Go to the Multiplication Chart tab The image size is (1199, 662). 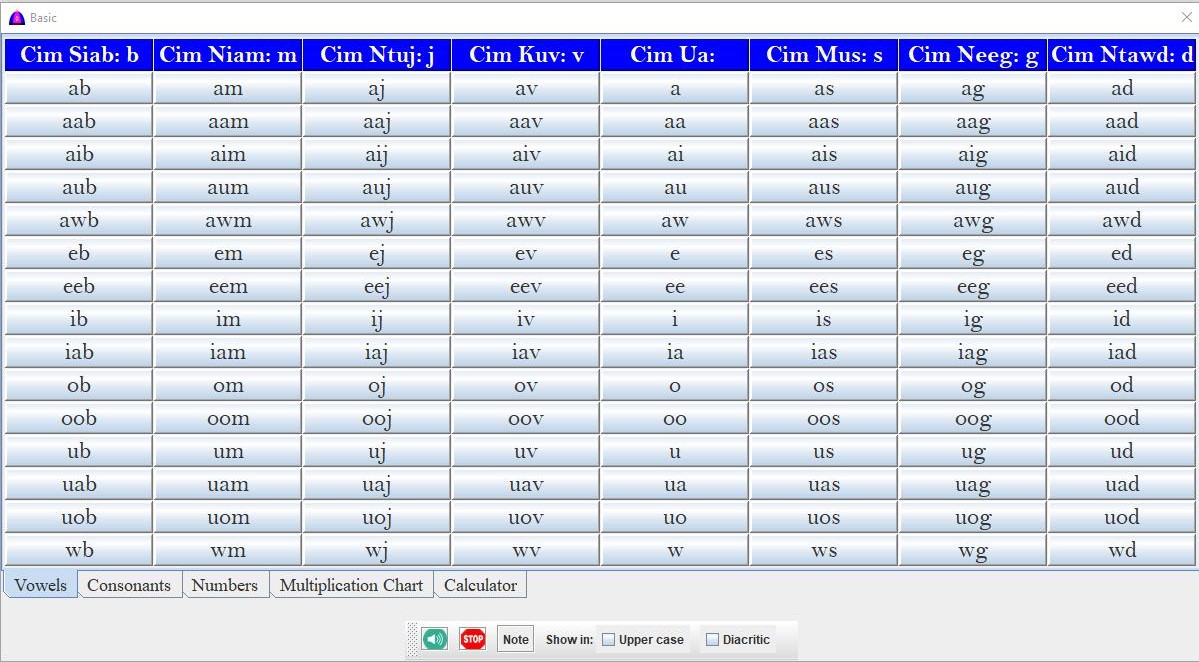click(x=351, y=585)
